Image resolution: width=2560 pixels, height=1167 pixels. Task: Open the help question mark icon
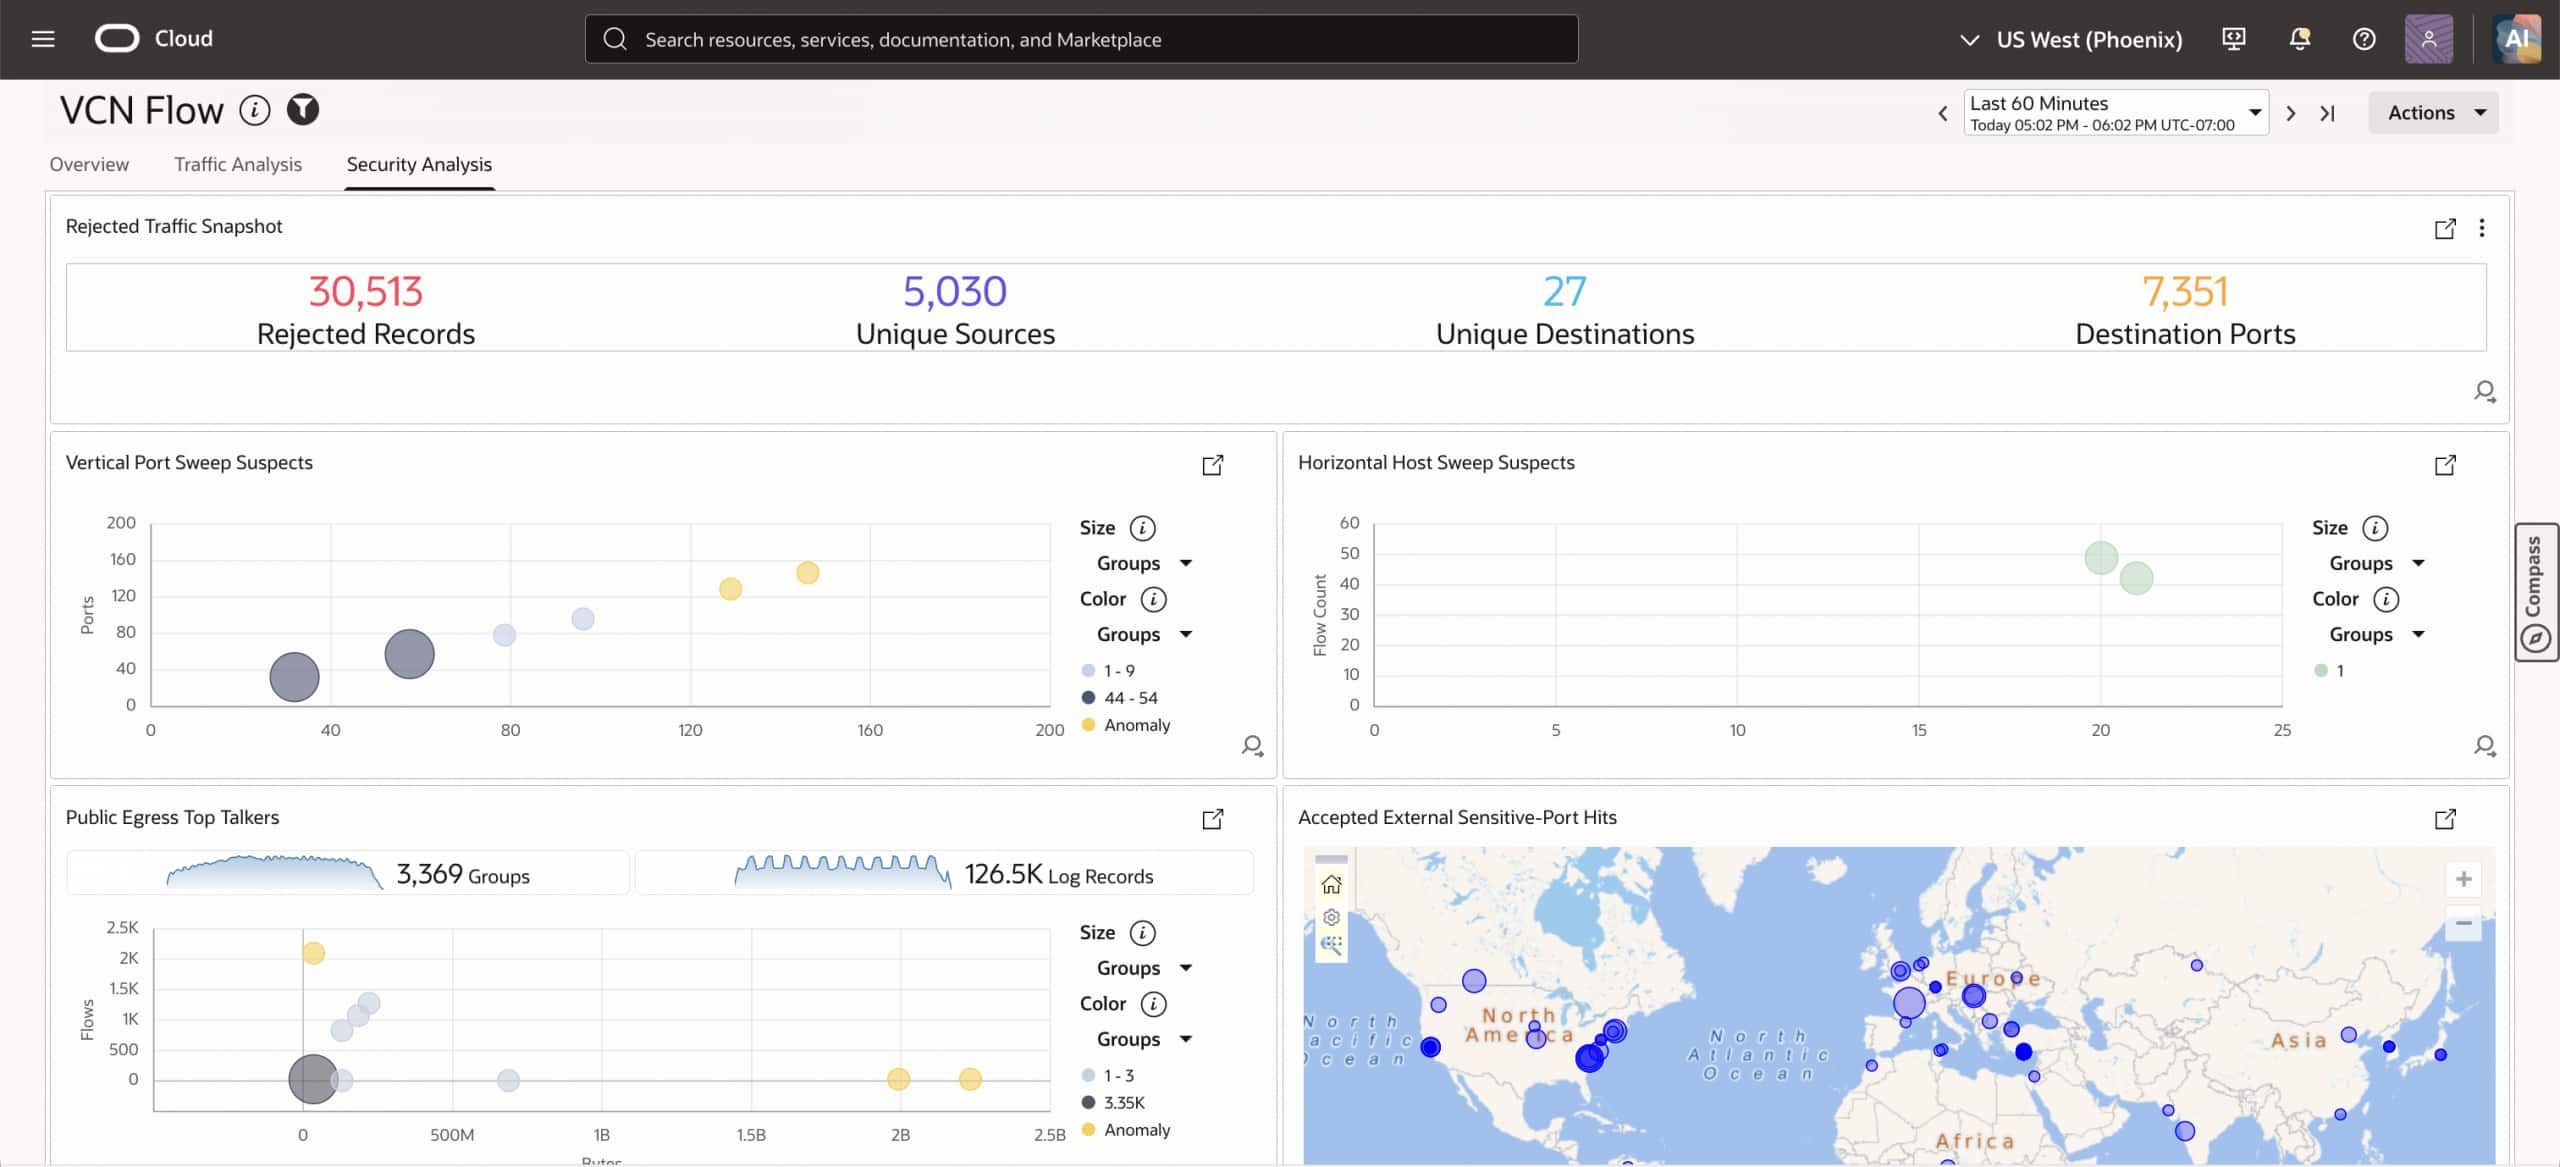click(2364, 39)
